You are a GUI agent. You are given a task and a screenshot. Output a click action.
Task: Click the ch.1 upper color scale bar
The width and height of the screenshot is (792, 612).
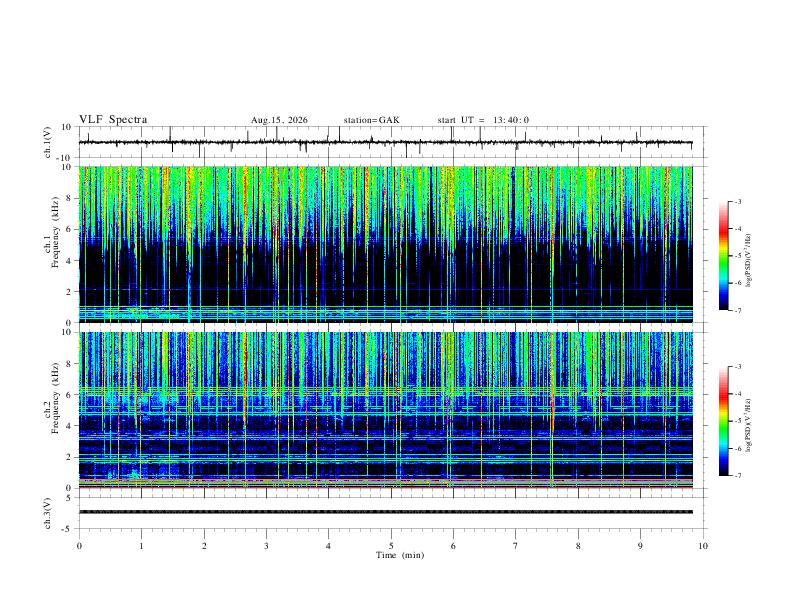(724, 256)
